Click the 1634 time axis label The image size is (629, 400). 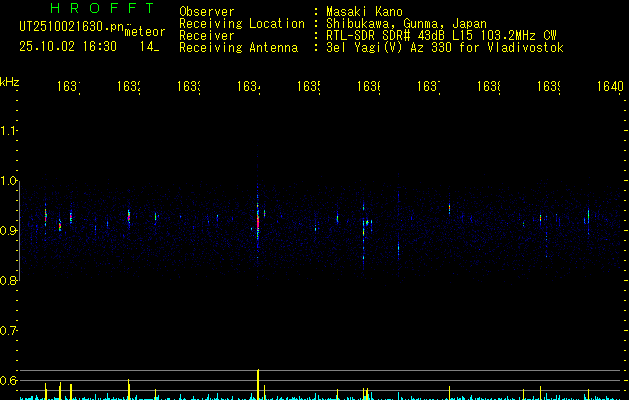[249, 86]
